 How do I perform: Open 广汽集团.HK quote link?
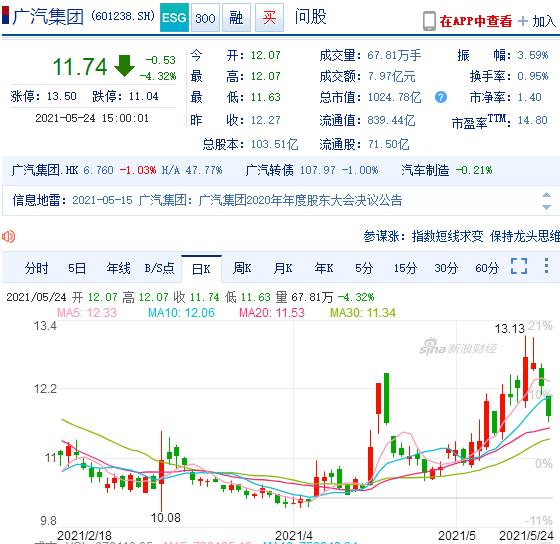45,170
